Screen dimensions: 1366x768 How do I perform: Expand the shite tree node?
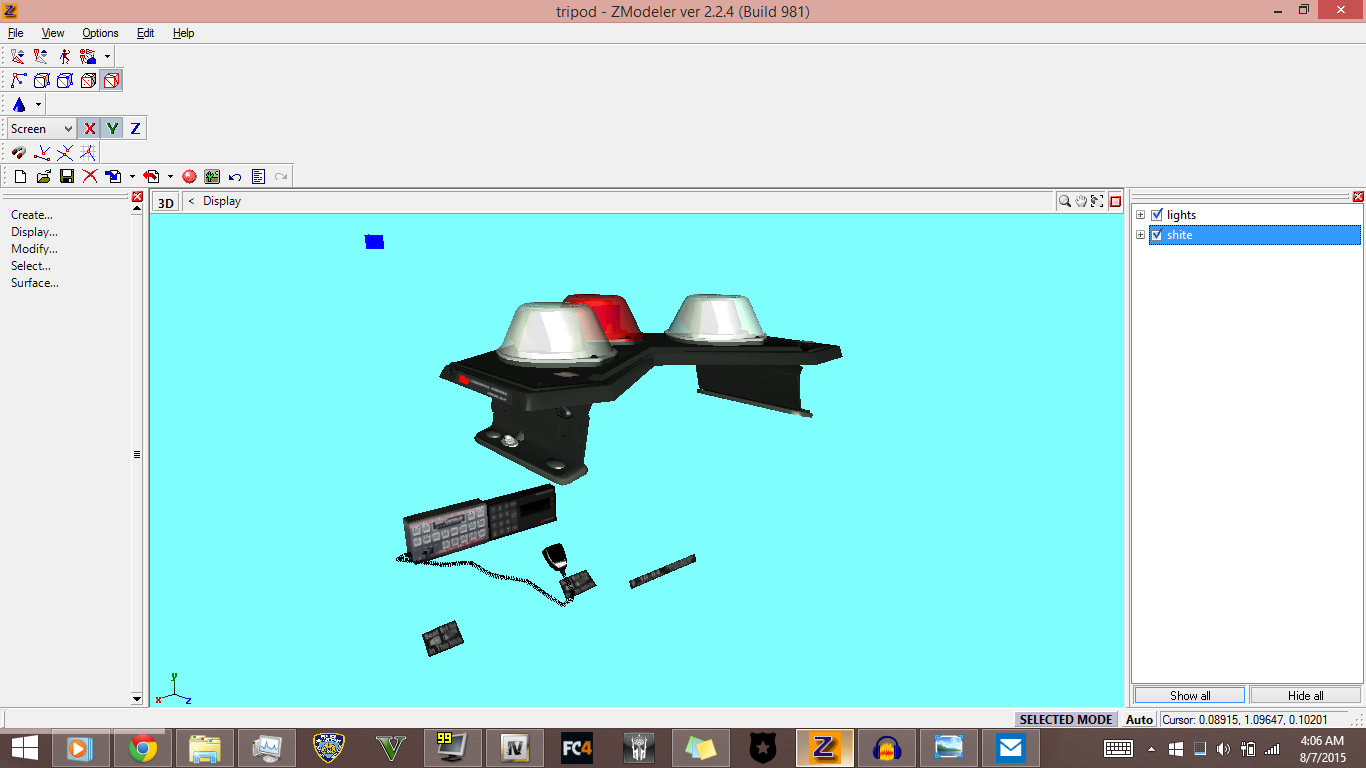click(x=1141, y=235)
